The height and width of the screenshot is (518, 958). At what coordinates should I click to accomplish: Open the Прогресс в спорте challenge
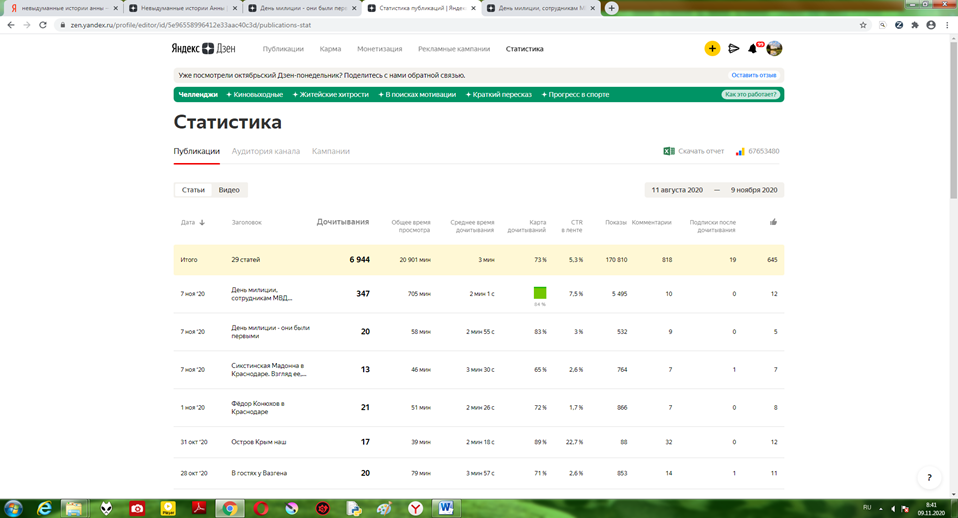[576, 95]
